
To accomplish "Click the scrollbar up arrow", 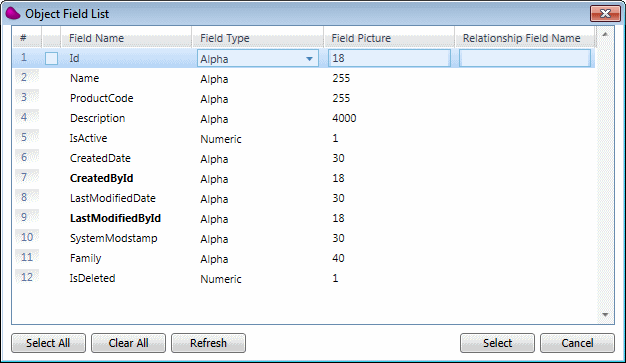I will click(x=605, y=35).
